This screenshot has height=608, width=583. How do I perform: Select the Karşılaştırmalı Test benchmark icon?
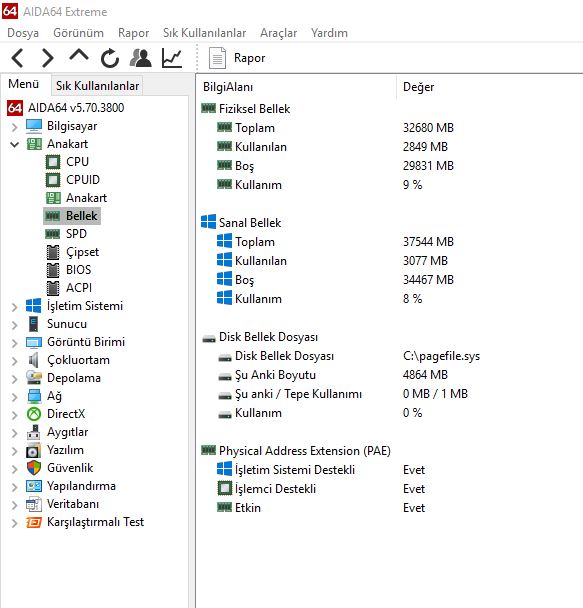[34, 522]
